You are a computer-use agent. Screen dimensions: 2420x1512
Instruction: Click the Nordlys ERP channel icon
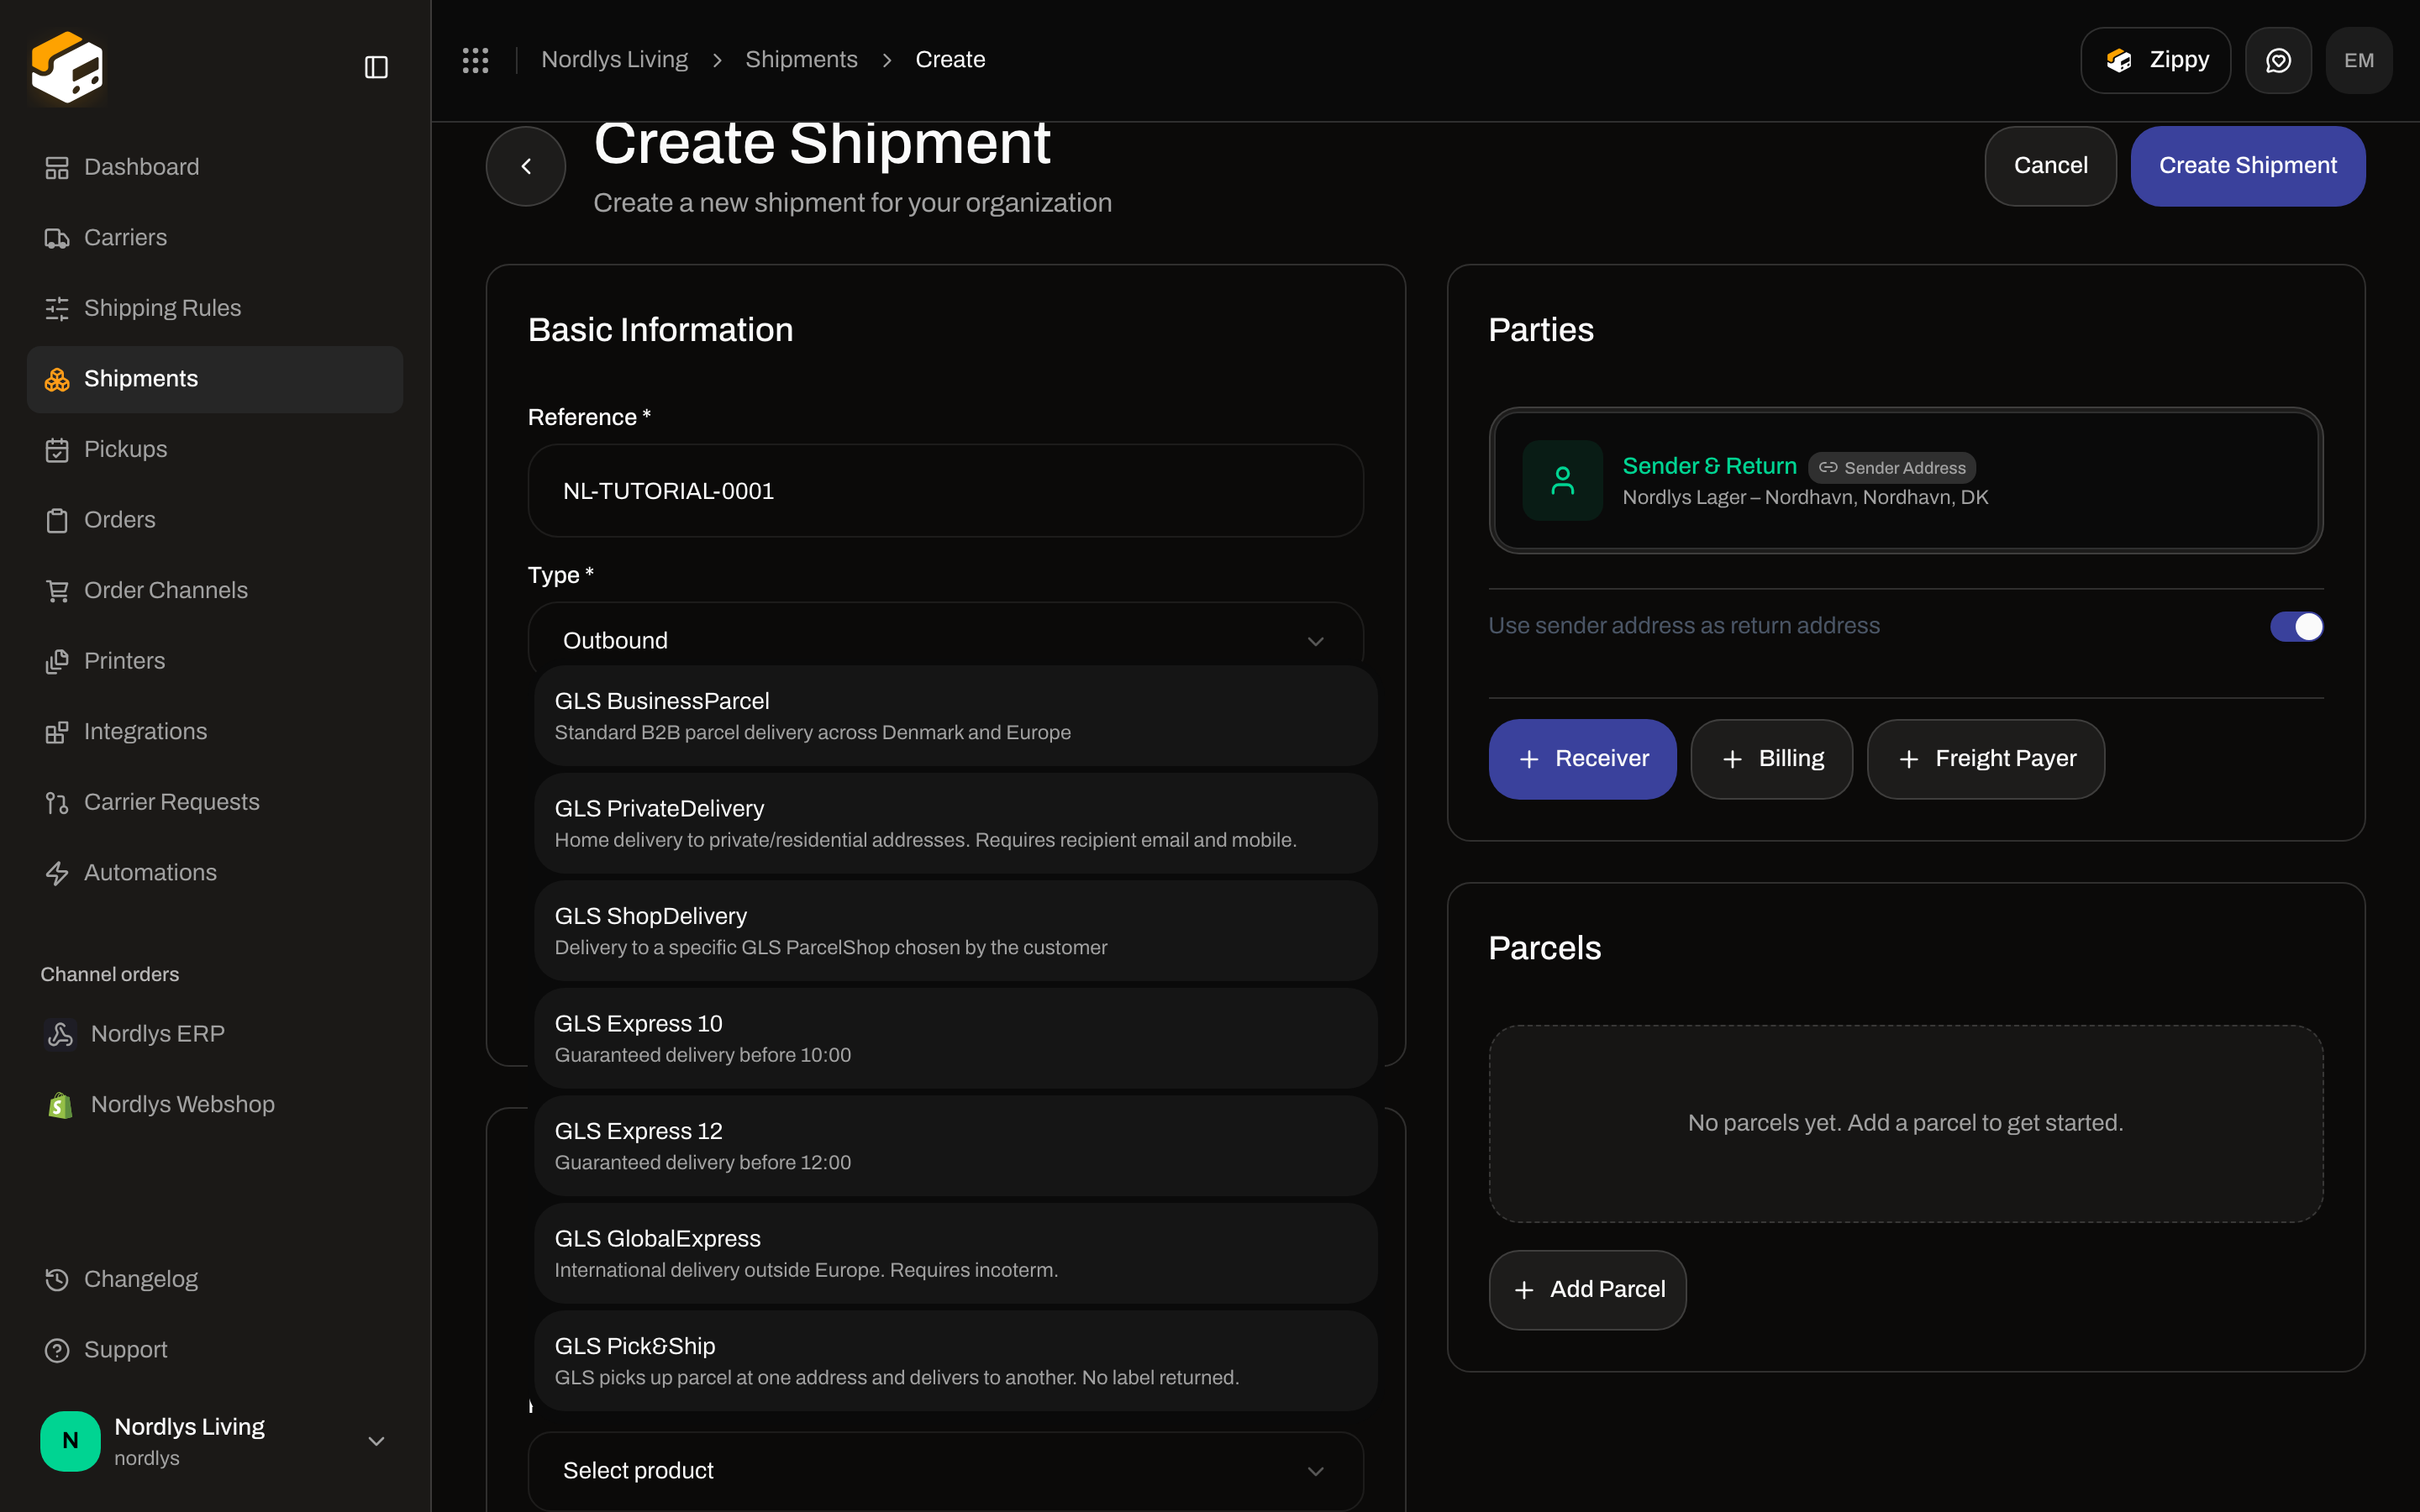[x=60, y=1034]
